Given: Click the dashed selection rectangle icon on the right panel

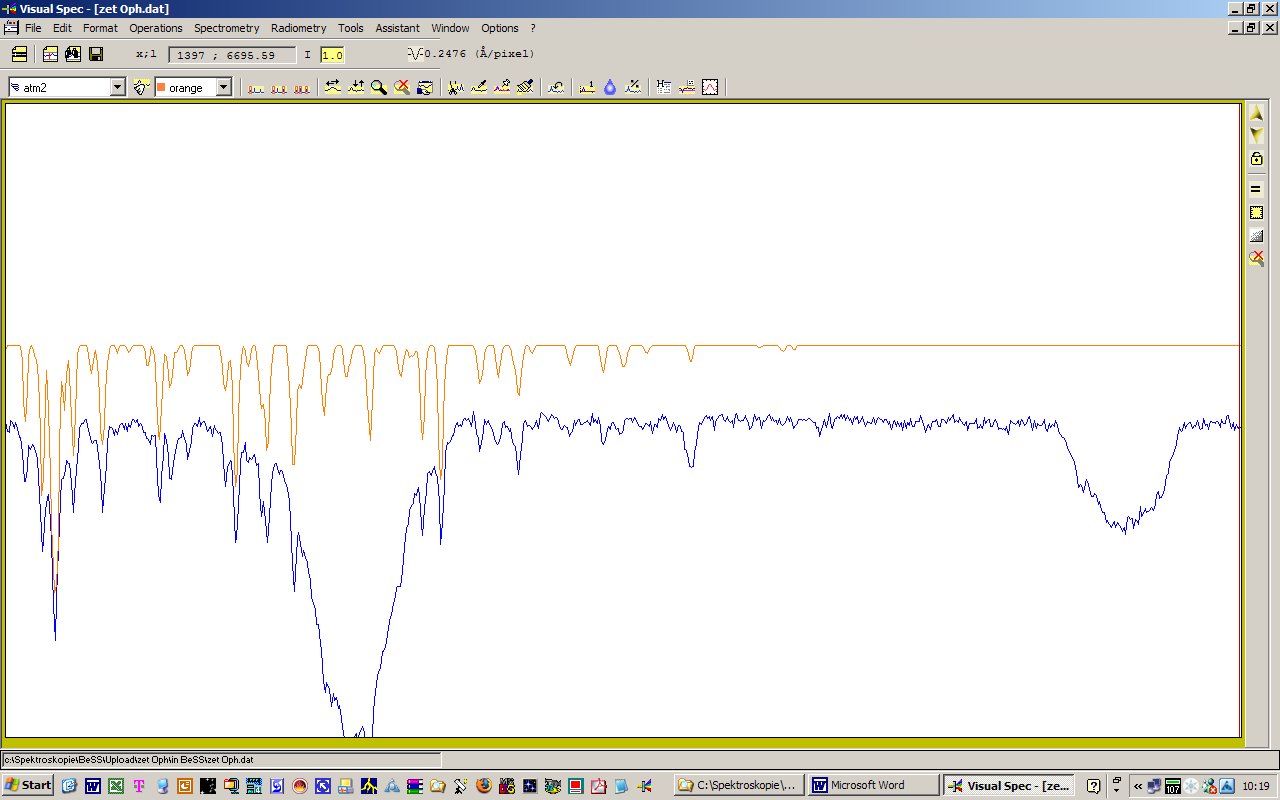Looking at the screenshot, I should 1256,212.
